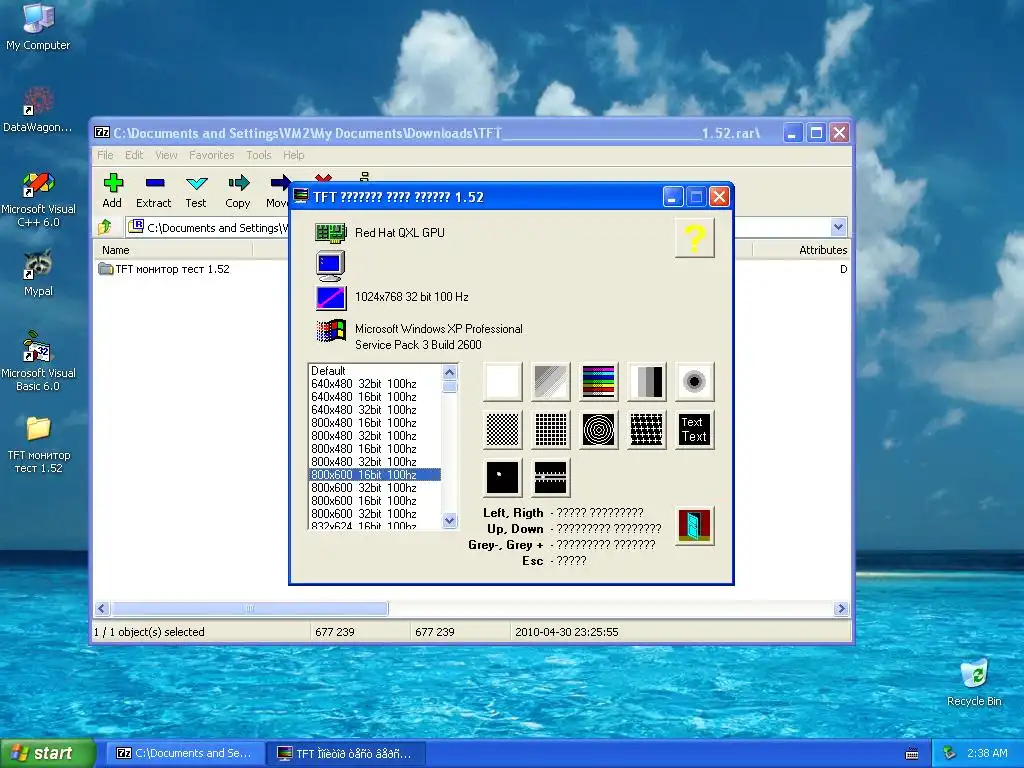1024x768 pixels.
Task: Select Microsoft Visual C++ 6.0 shortcut
Action: pos(38,199)
